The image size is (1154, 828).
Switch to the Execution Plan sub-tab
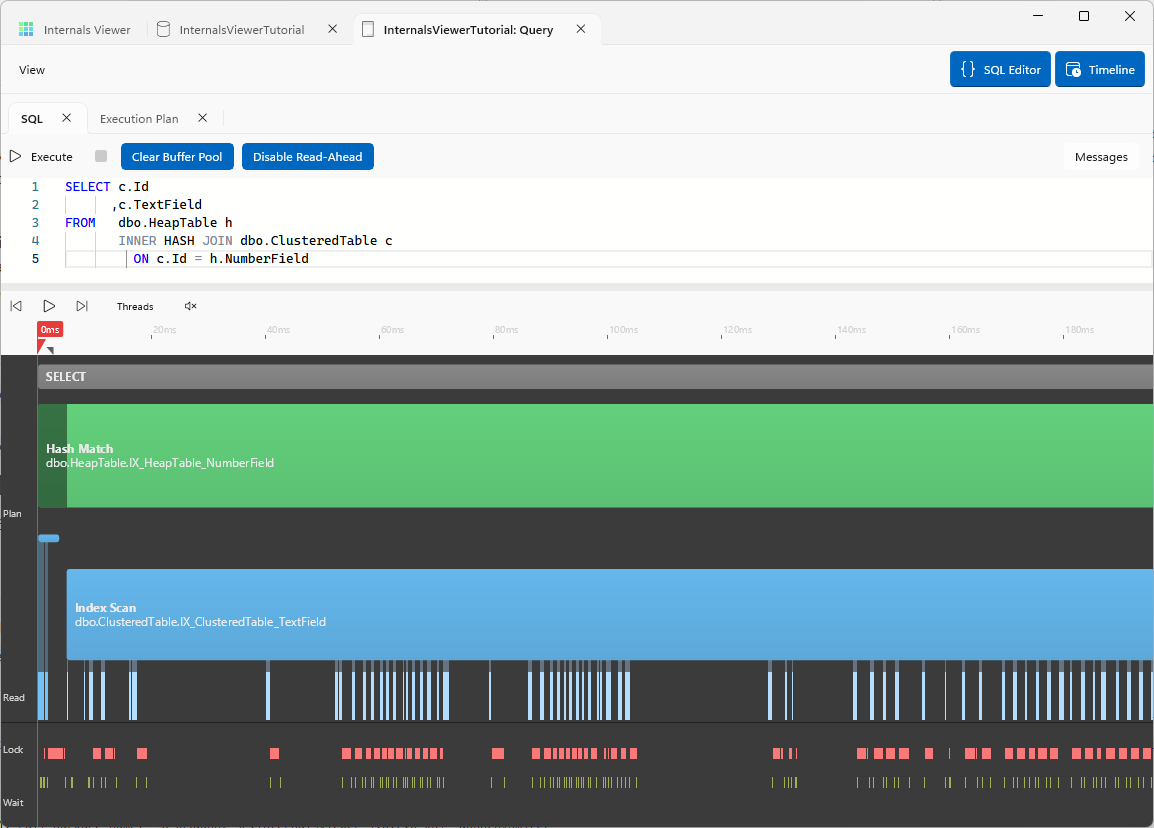point(139,118)
